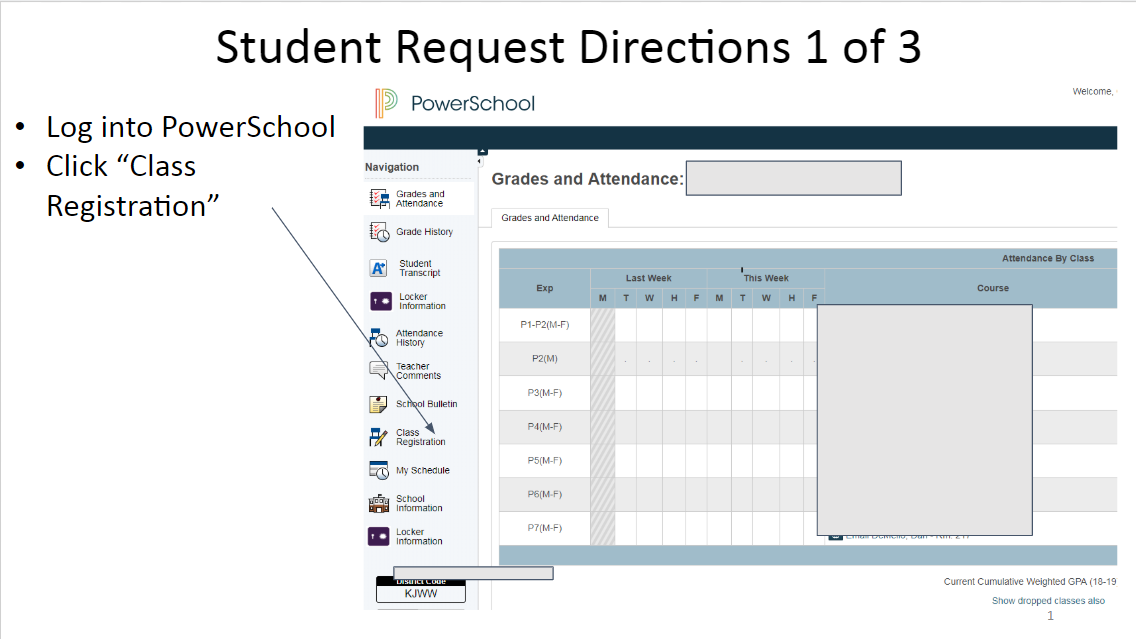Click the Welcome text at top right
The image size is (1136, 639).
click(1093, 91)
